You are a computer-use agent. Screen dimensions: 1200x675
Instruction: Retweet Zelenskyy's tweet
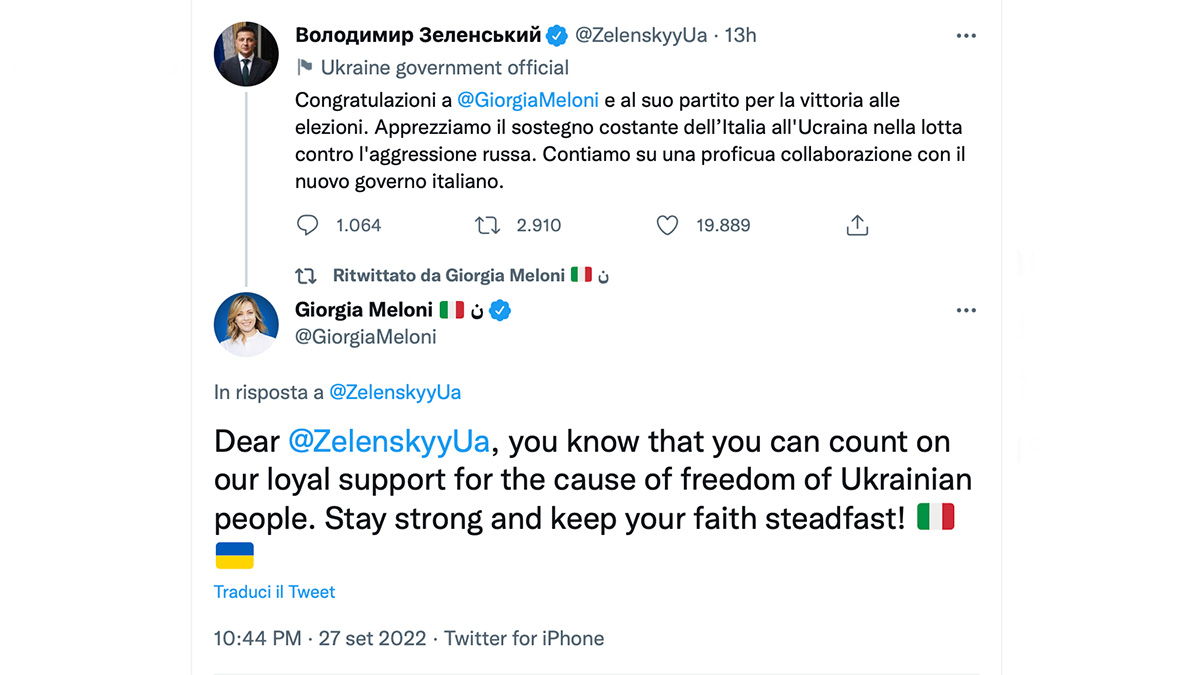487,225
